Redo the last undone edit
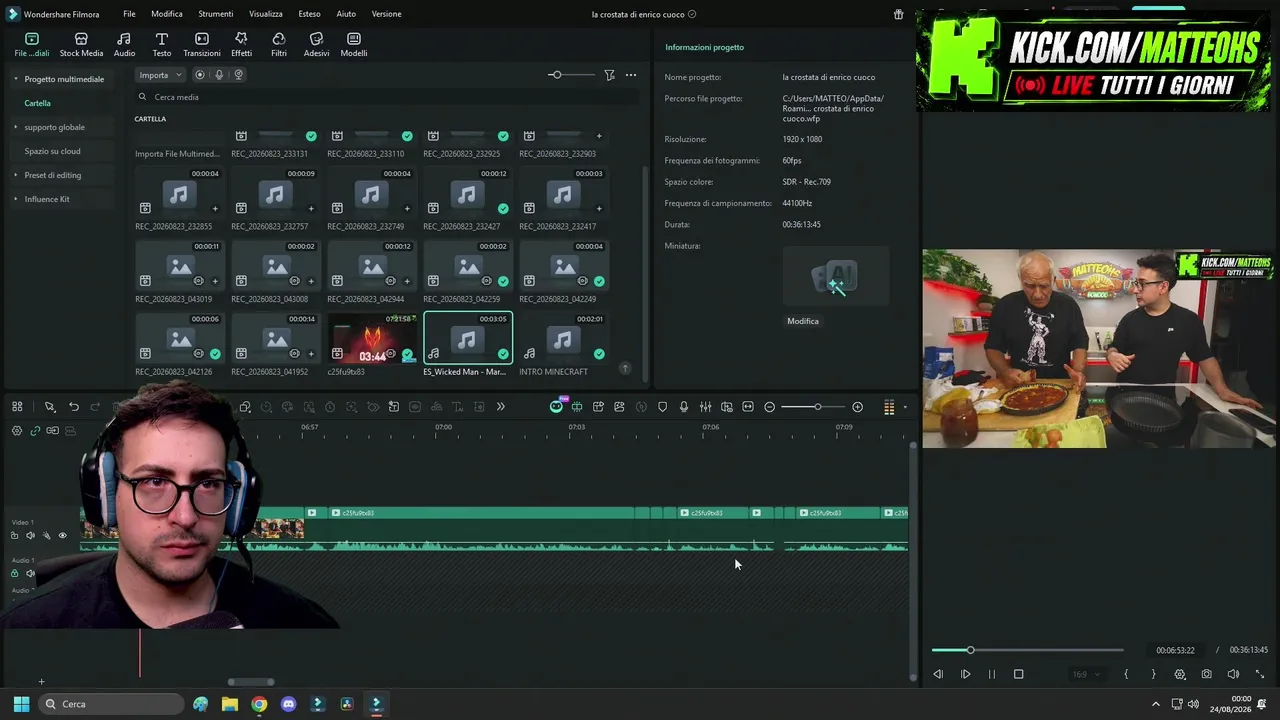1280x720 pixels. [x=95, y=407]
